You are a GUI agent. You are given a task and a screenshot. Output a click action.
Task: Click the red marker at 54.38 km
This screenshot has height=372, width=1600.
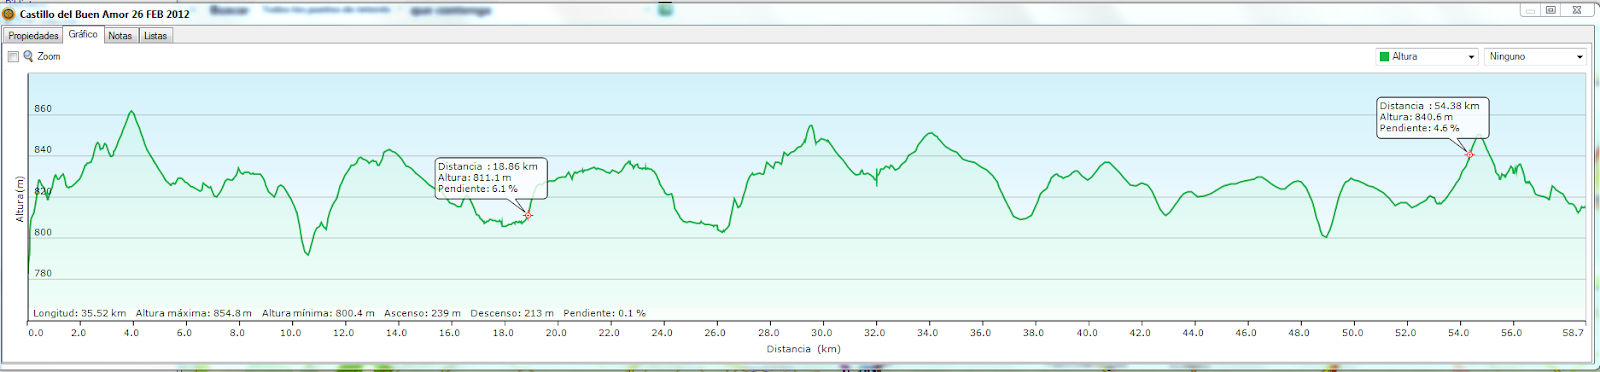(x=1469, y=155)
